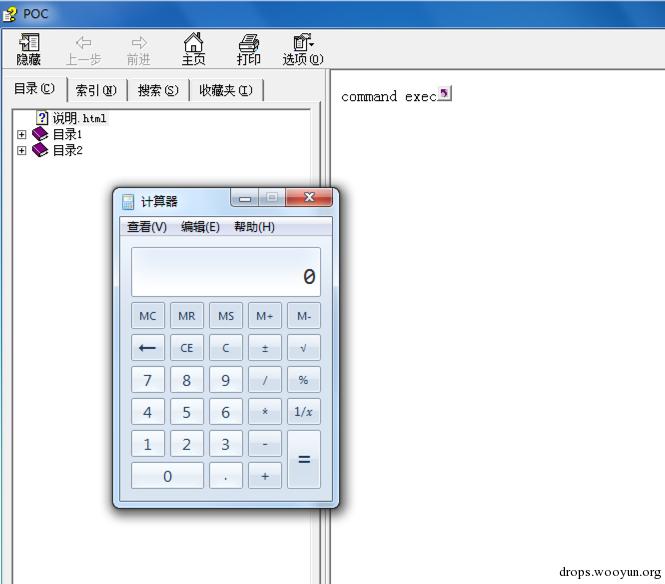This screenshot has height=584, width=665.
Task: Click the C clear key
Action: (226, 348)
